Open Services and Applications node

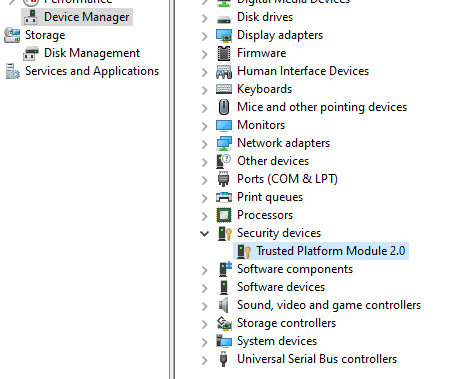92,71
